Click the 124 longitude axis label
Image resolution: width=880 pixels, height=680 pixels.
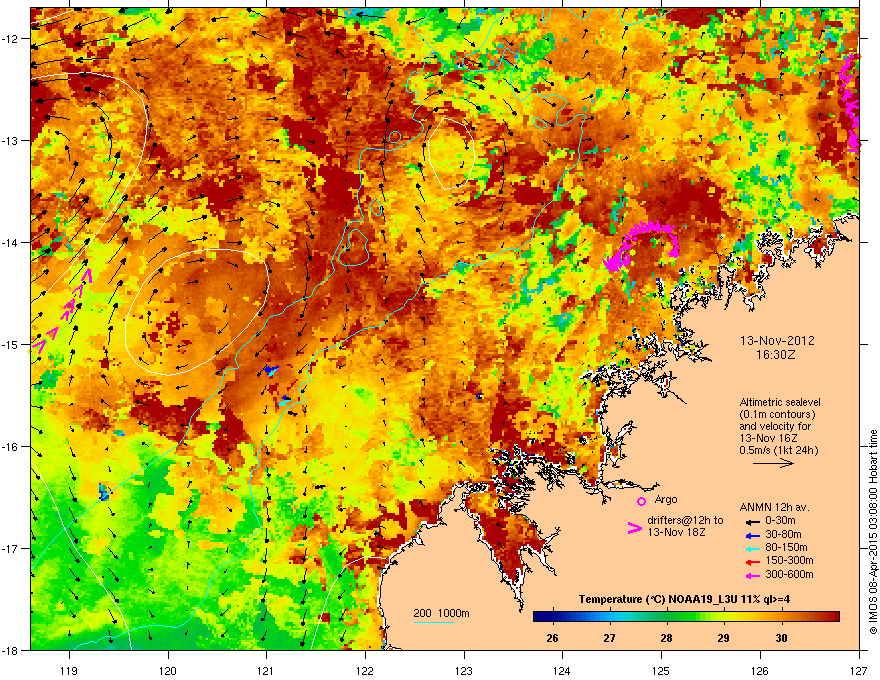(x=562, y=670)
